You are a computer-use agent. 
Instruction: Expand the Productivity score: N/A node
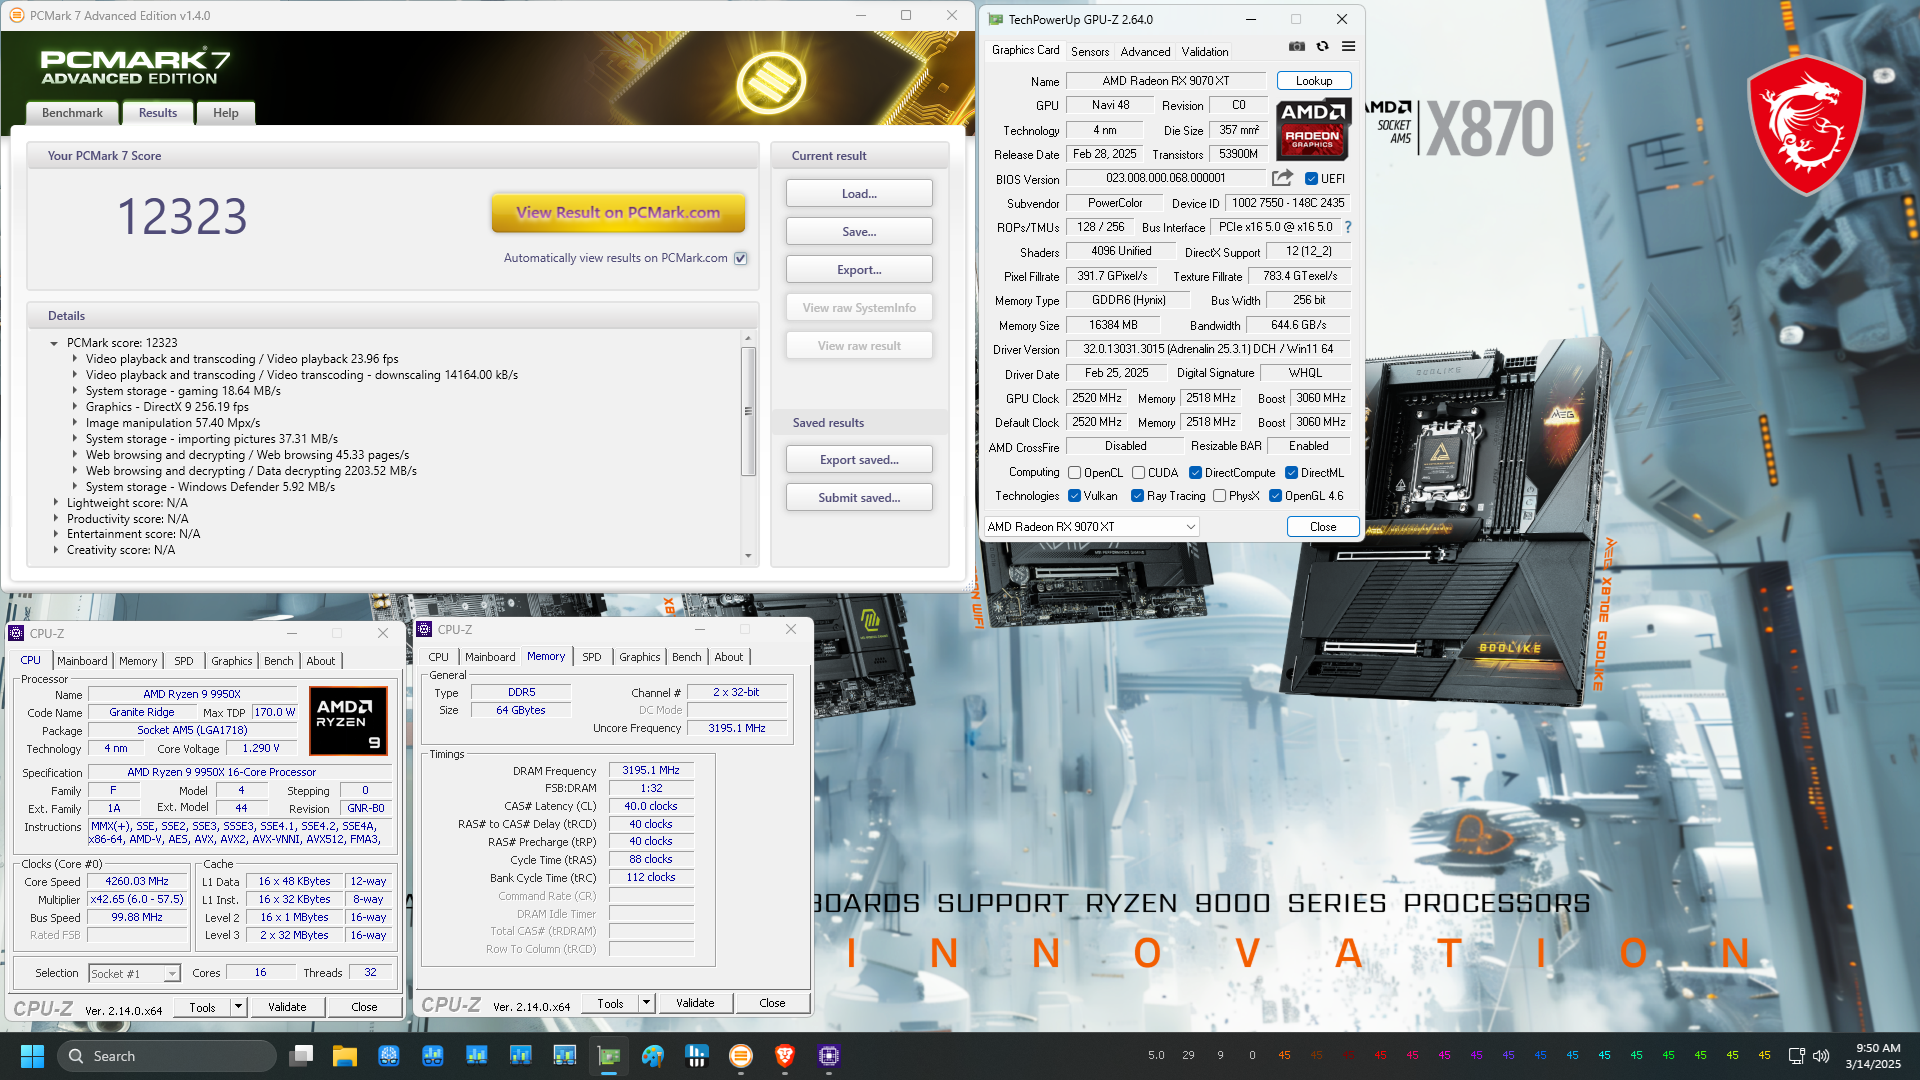[x=55, y=519]
